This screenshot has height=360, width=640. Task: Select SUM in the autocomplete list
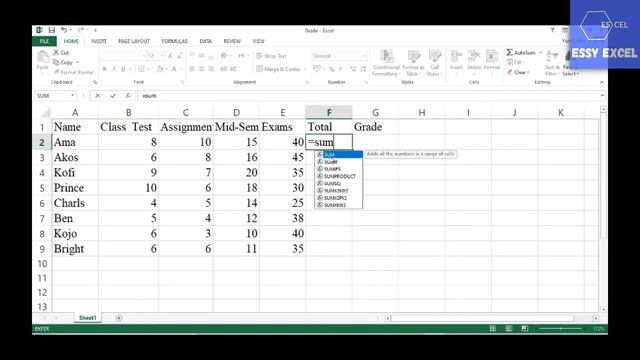coord(339,155)
